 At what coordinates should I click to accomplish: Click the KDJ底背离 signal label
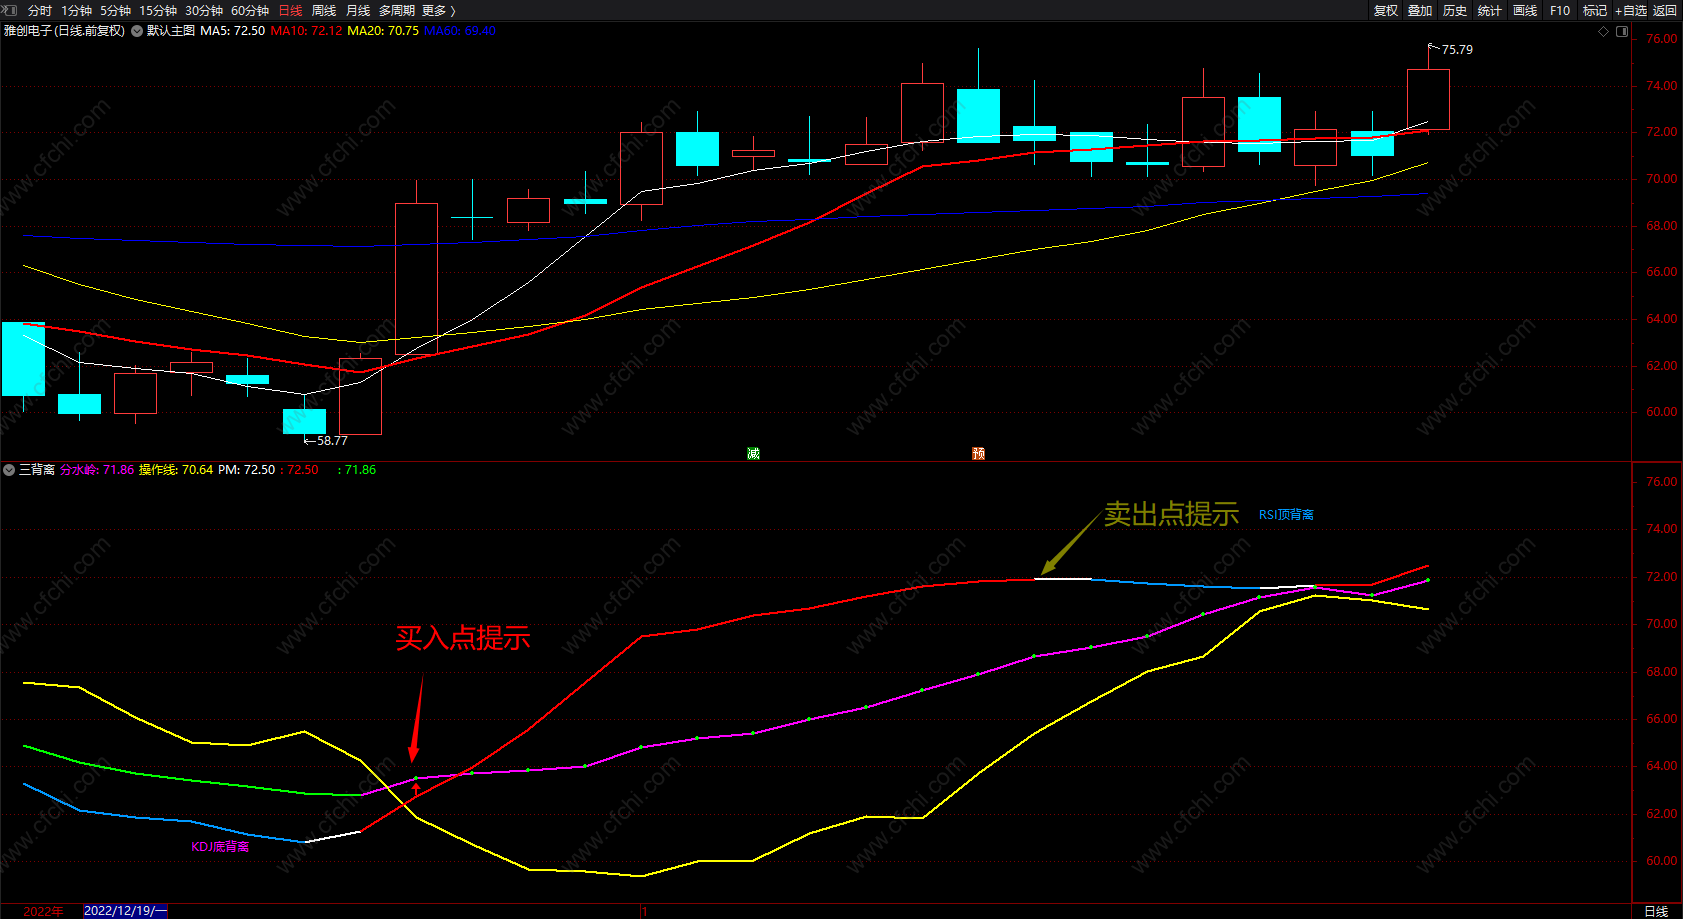[x=220, y=847]
